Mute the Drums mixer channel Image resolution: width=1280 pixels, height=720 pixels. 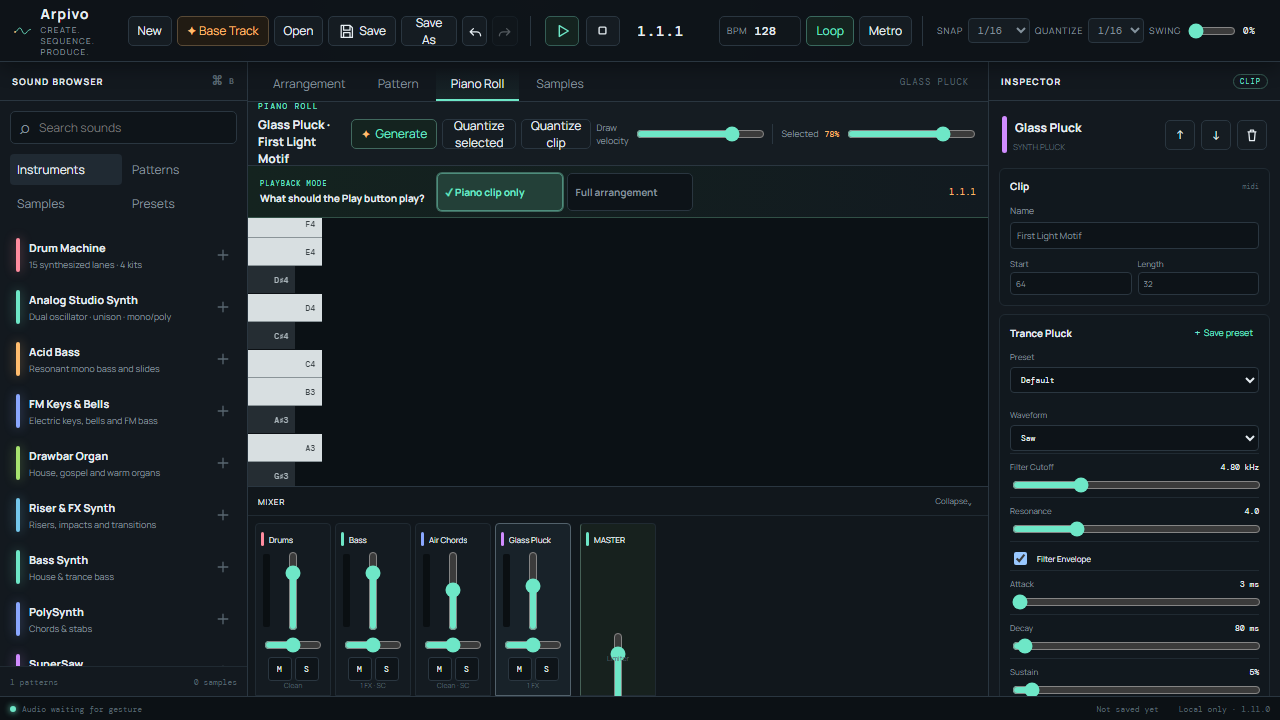coord(279,669)
